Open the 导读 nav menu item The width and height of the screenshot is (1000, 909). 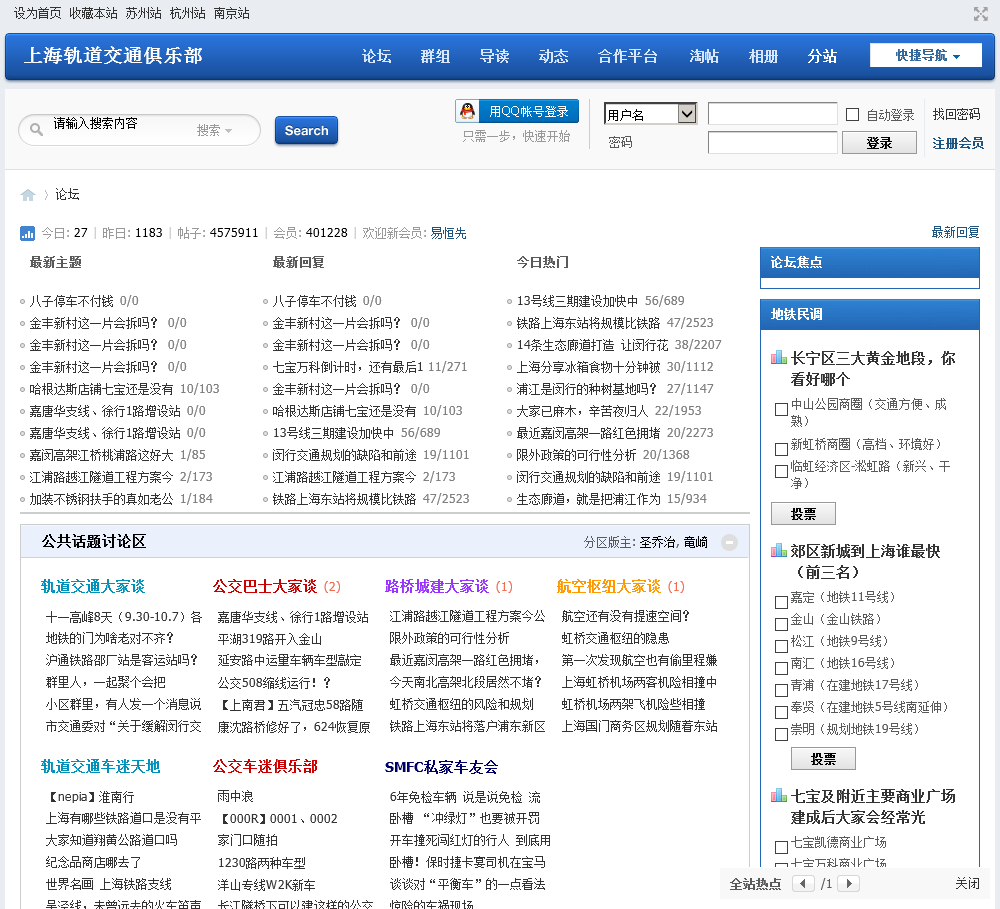[x=494, y=56]
